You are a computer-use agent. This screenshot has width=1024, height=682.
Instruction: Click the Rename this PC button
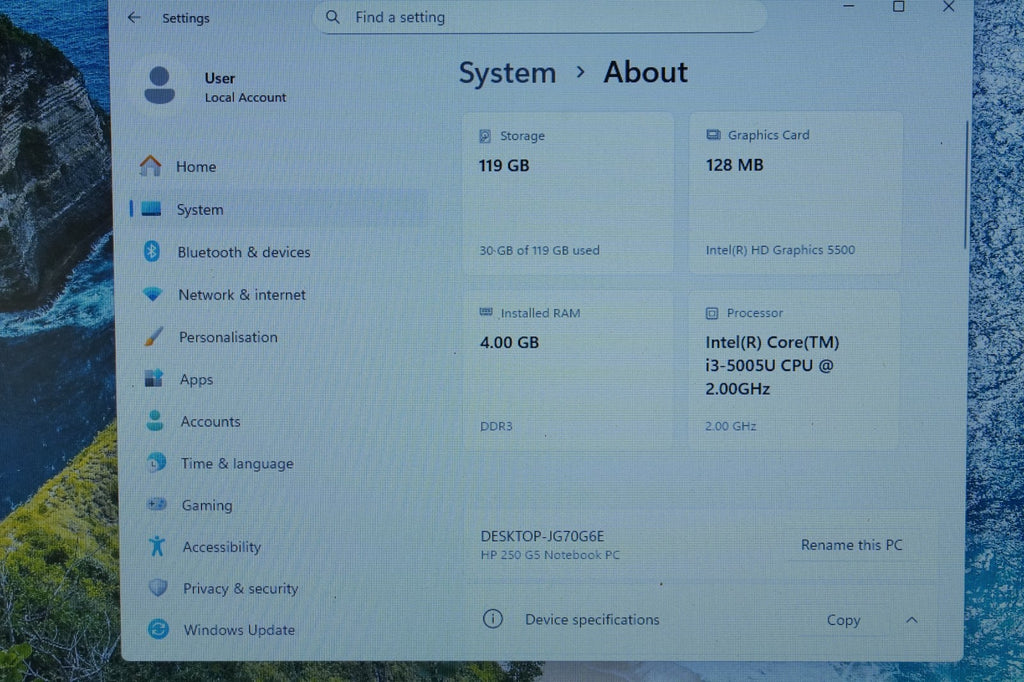[851, 545]
